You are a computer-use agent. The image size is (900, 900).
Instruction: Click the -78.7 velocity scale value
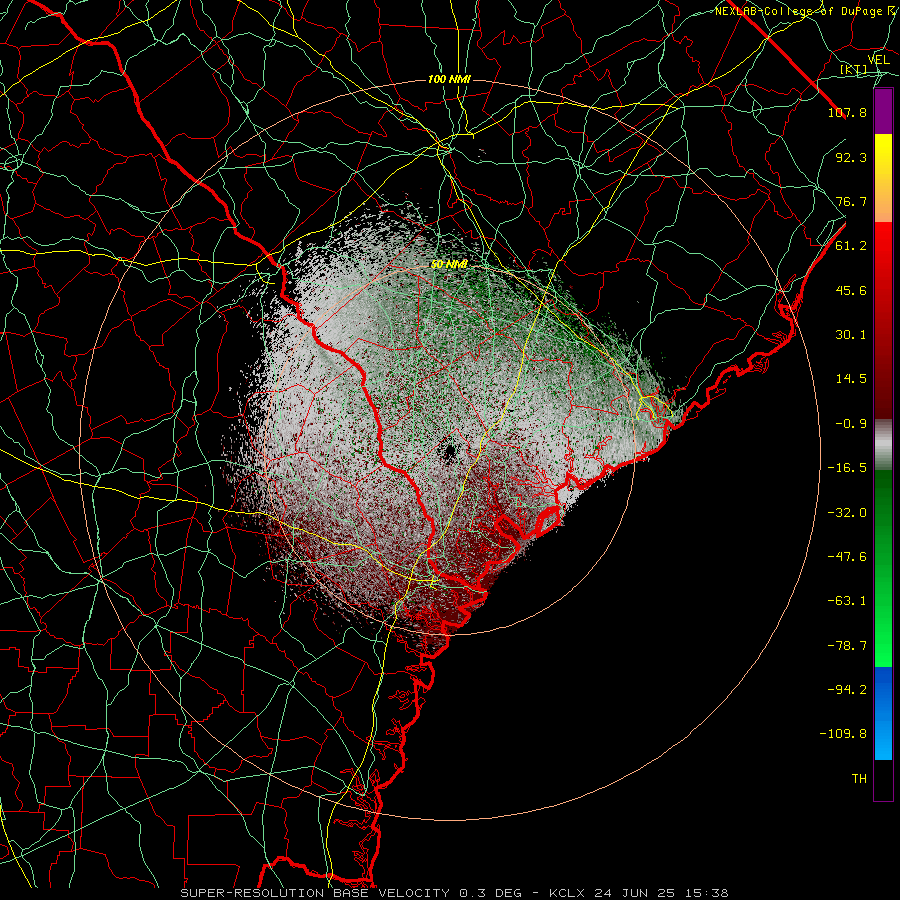pyautogui.click(x=847, y=646)
